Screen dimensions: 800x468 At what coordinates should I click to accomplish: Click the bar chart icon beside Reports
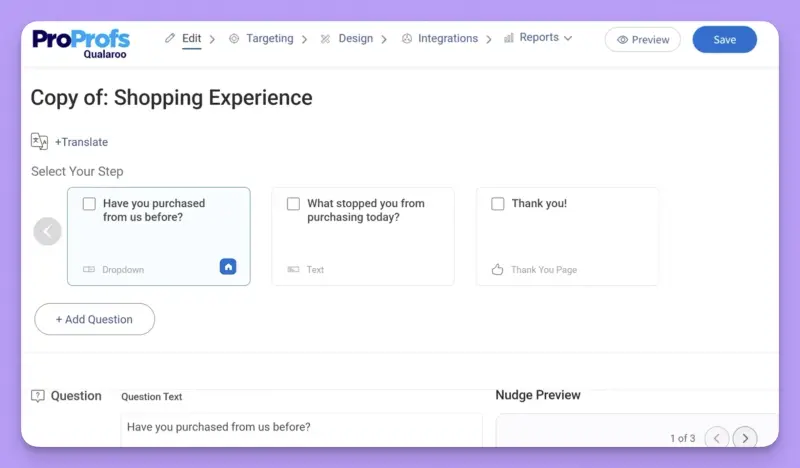509,38
